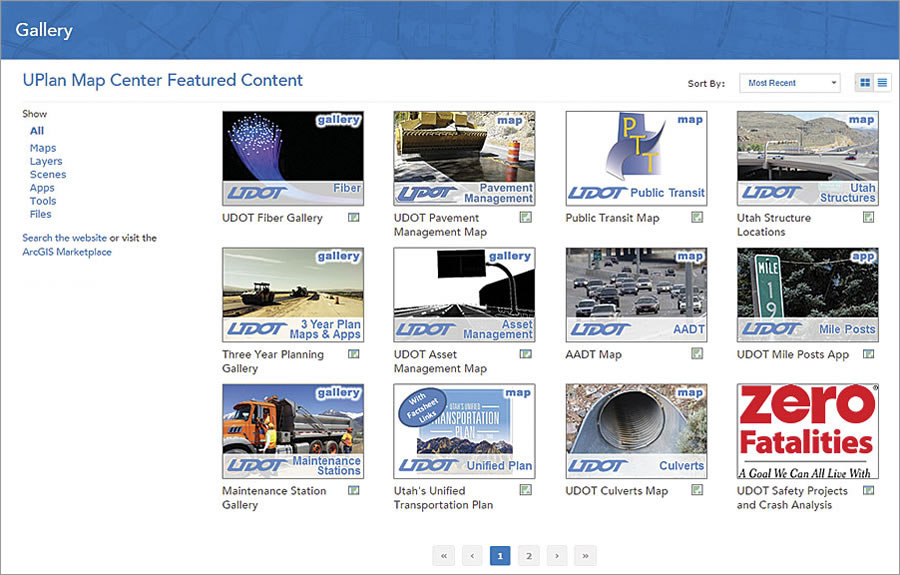
Task: Click the Public Transit Map title
Action: pos(612,218)
